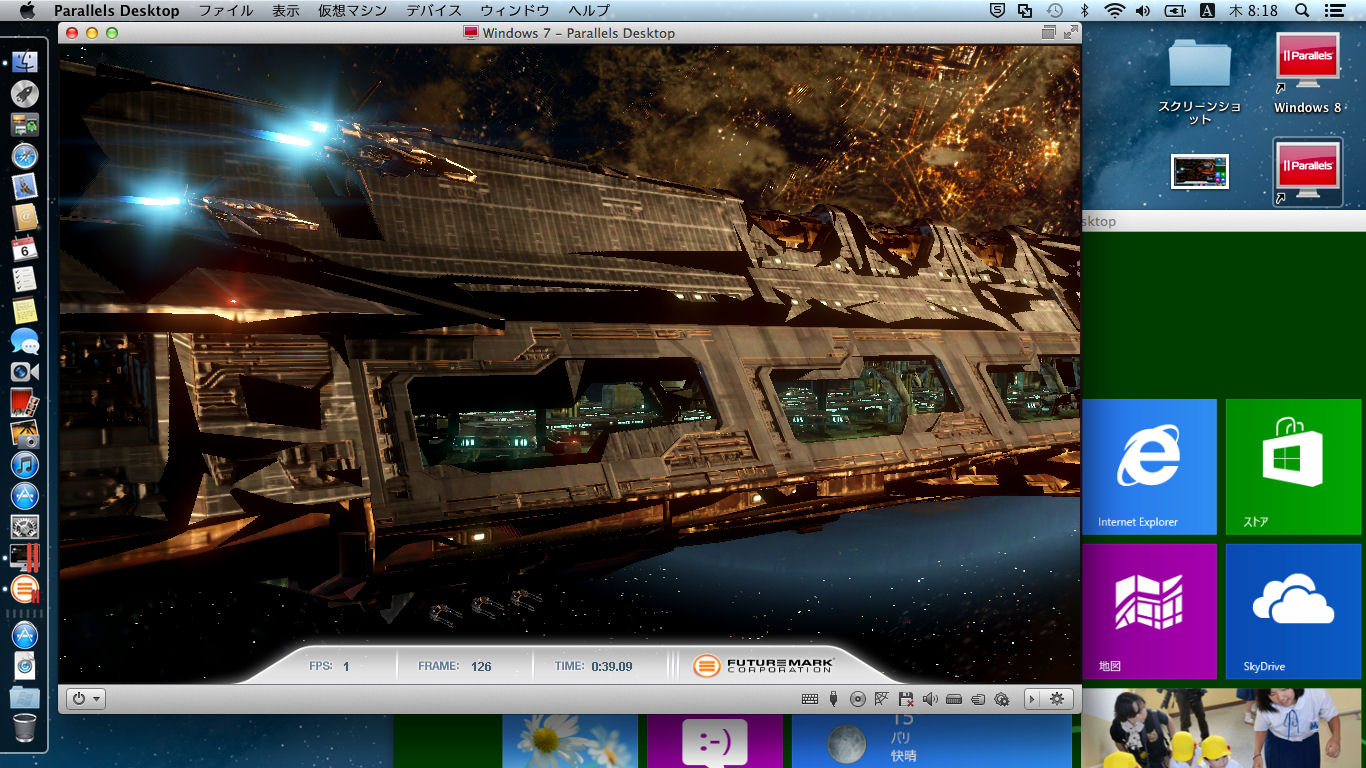
Task: Open iTunes music note icon in Dock
Action: click(x=24, y=464)
